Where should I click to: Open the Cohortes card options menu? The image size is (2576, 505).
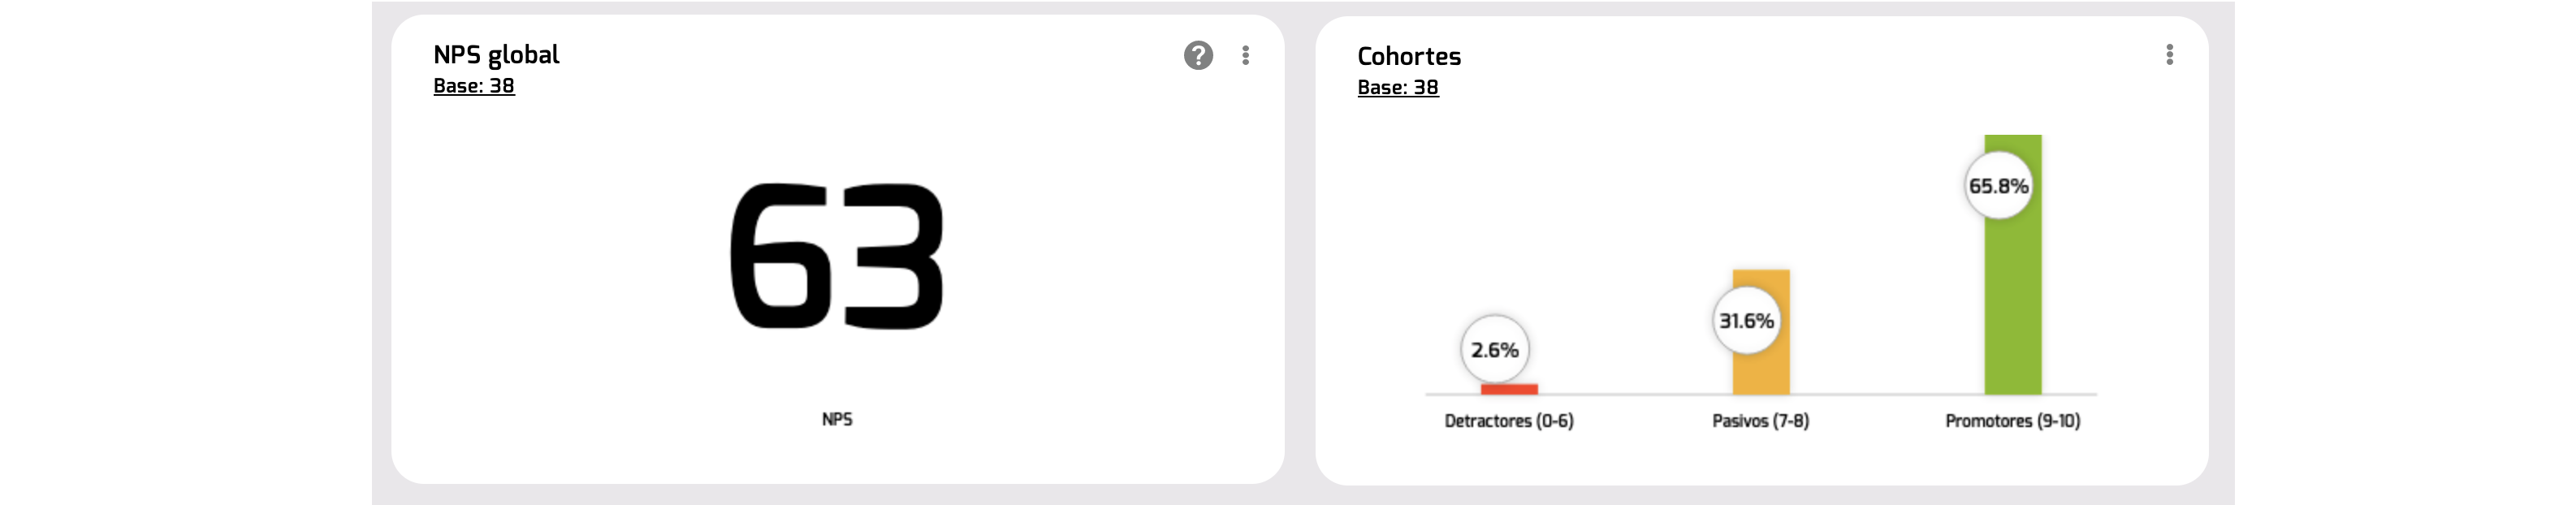pos(2169,55)
